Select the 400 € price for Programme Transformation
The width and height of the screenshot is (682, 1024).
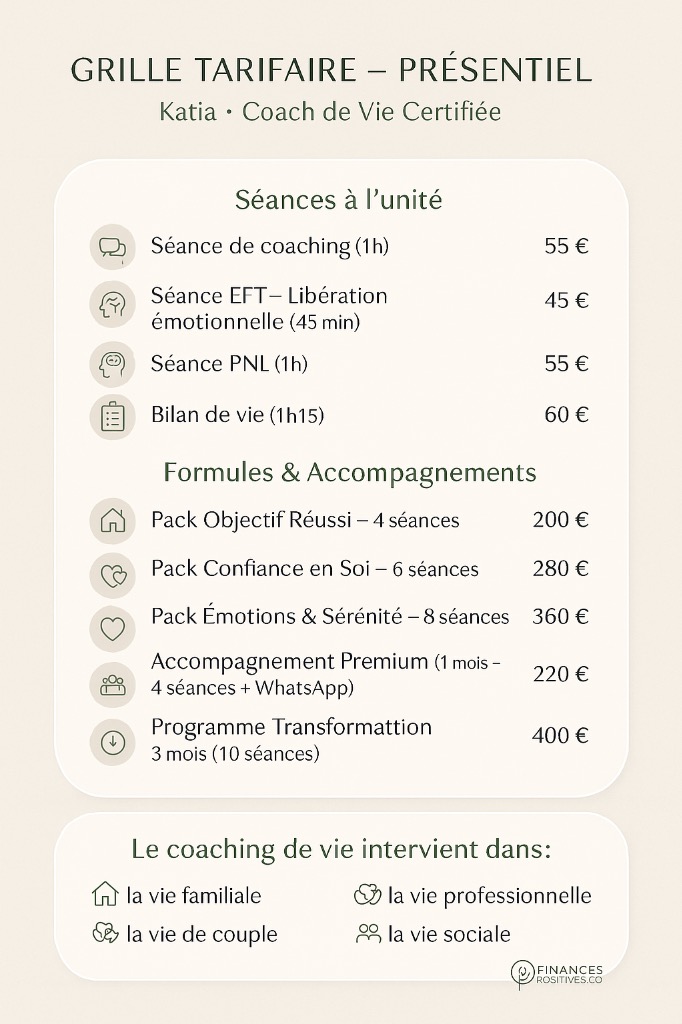(560, 736)
